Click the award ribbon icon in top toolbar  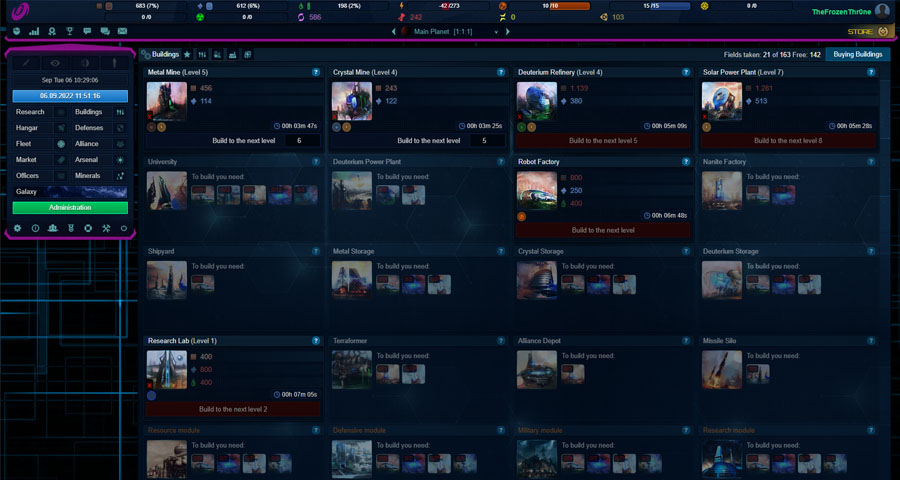(x=52, y=32)
